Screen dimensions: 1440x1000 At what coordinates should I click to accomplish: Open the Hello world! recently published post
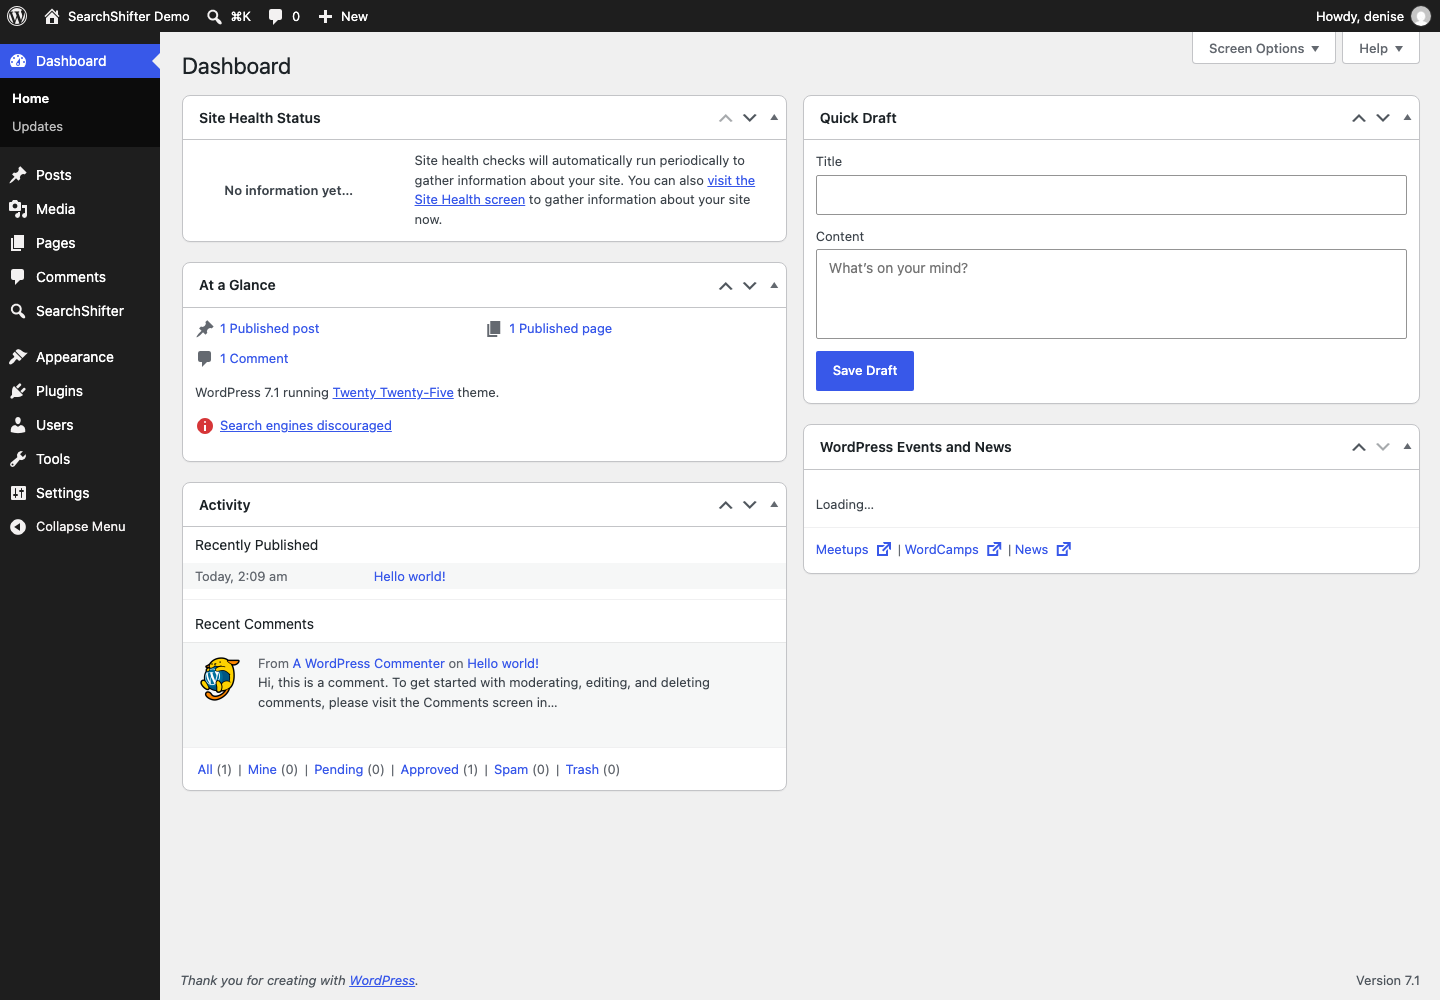410,577
